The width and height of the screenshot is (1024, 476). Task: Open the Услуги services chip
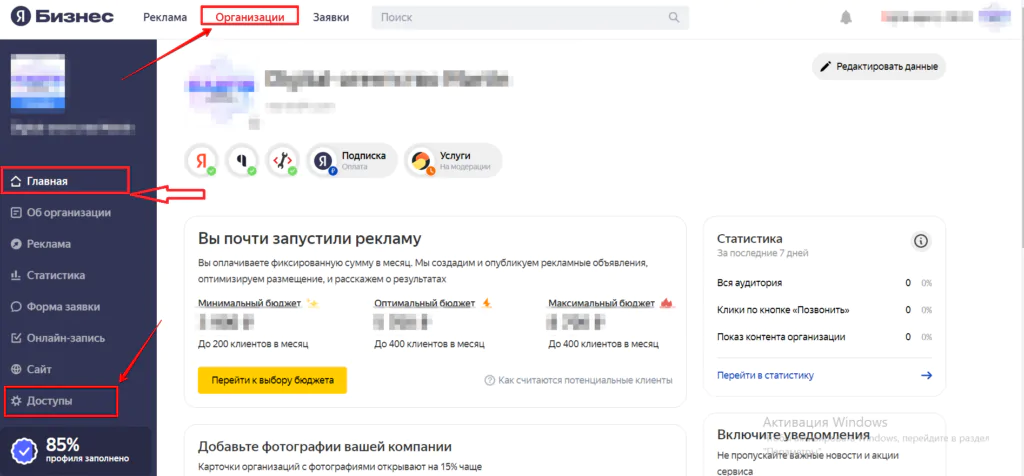453,161
